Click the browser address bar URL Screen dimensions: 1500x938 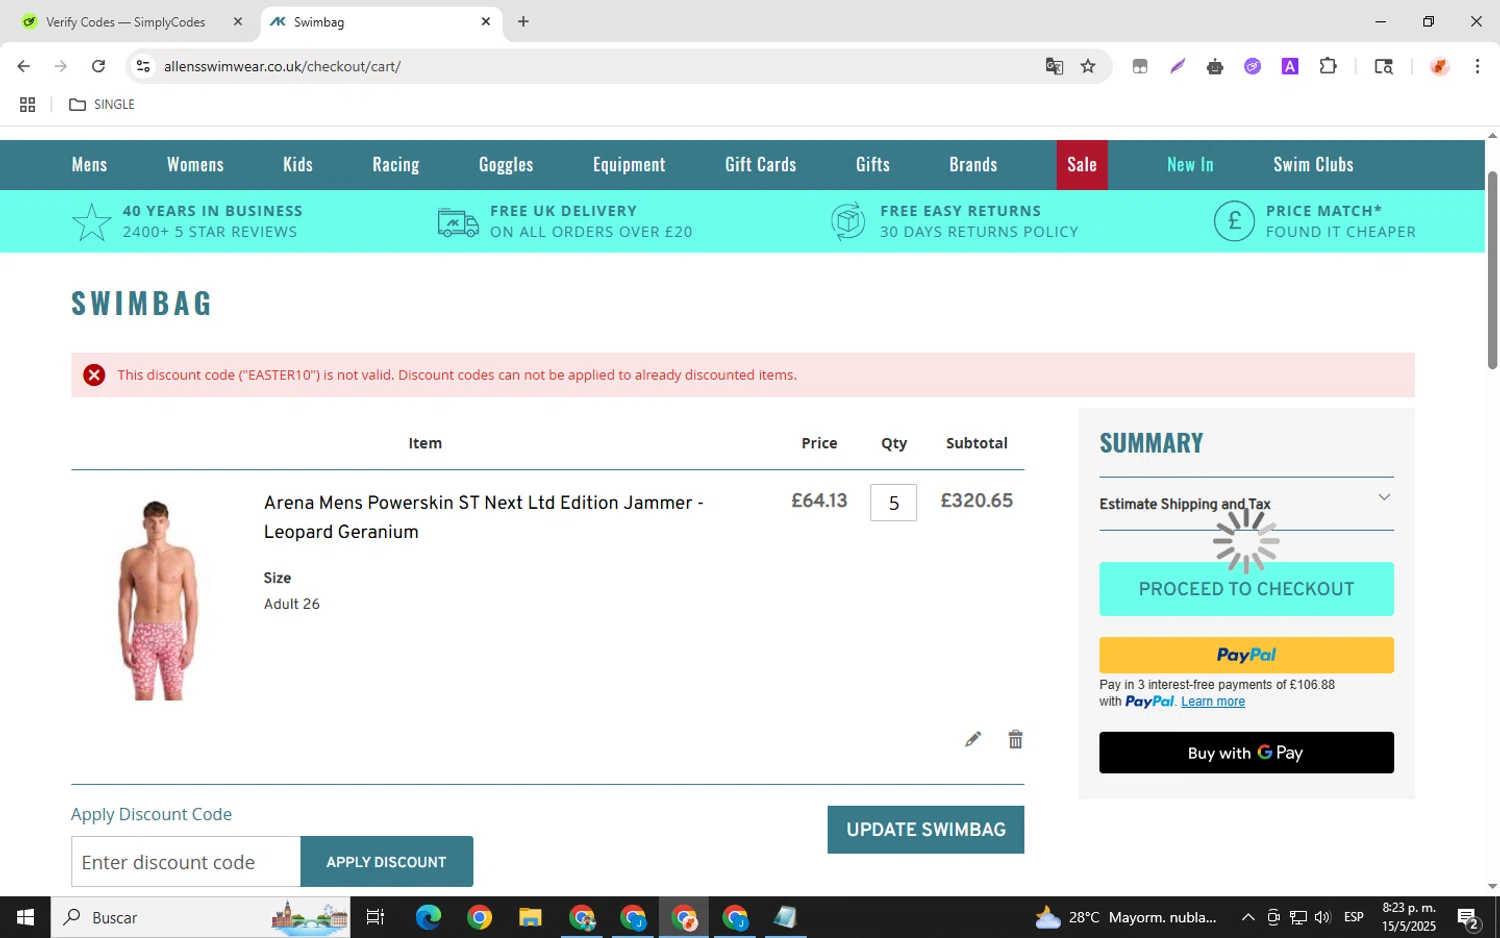pyautogui.click(x=282, y=66)
